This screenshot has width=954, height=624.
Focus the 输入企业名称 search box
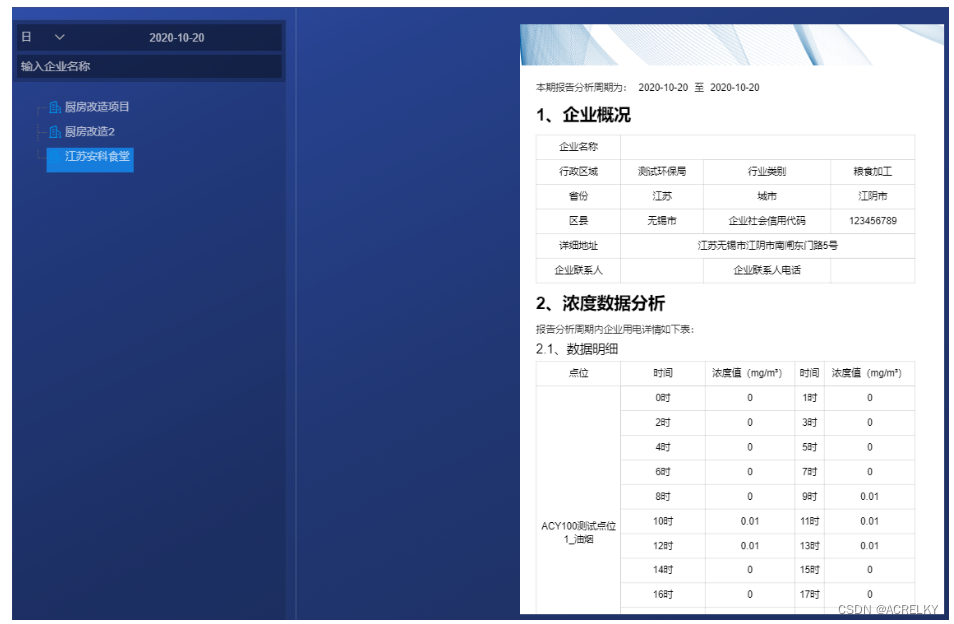pos(150,66)
